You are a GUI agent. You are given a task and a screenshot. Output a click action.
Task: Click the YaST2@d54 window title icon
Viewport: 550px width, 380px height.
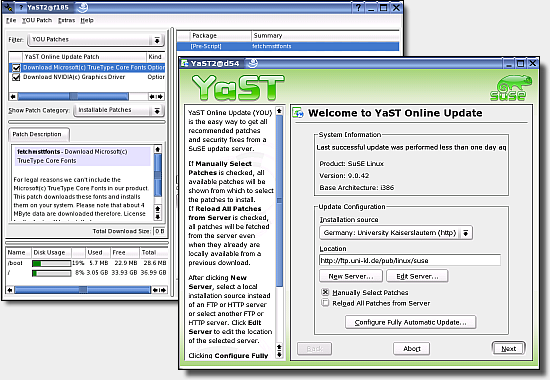click(x=185, y=64)
